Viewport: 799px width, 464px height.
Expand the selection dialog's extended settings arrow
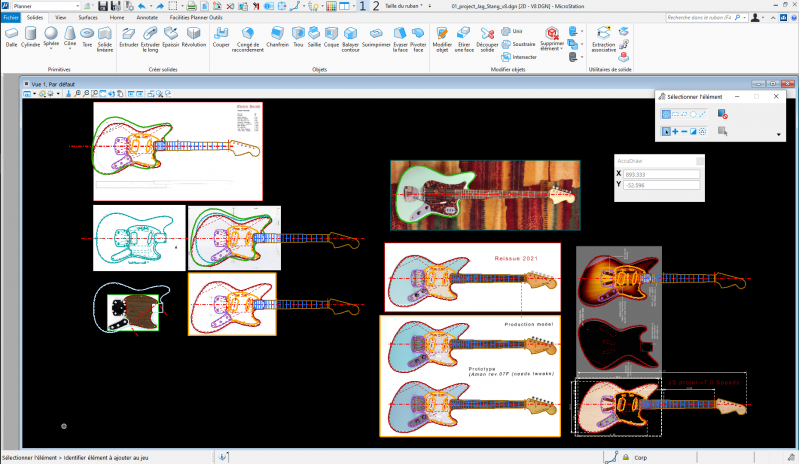point(778,134)
